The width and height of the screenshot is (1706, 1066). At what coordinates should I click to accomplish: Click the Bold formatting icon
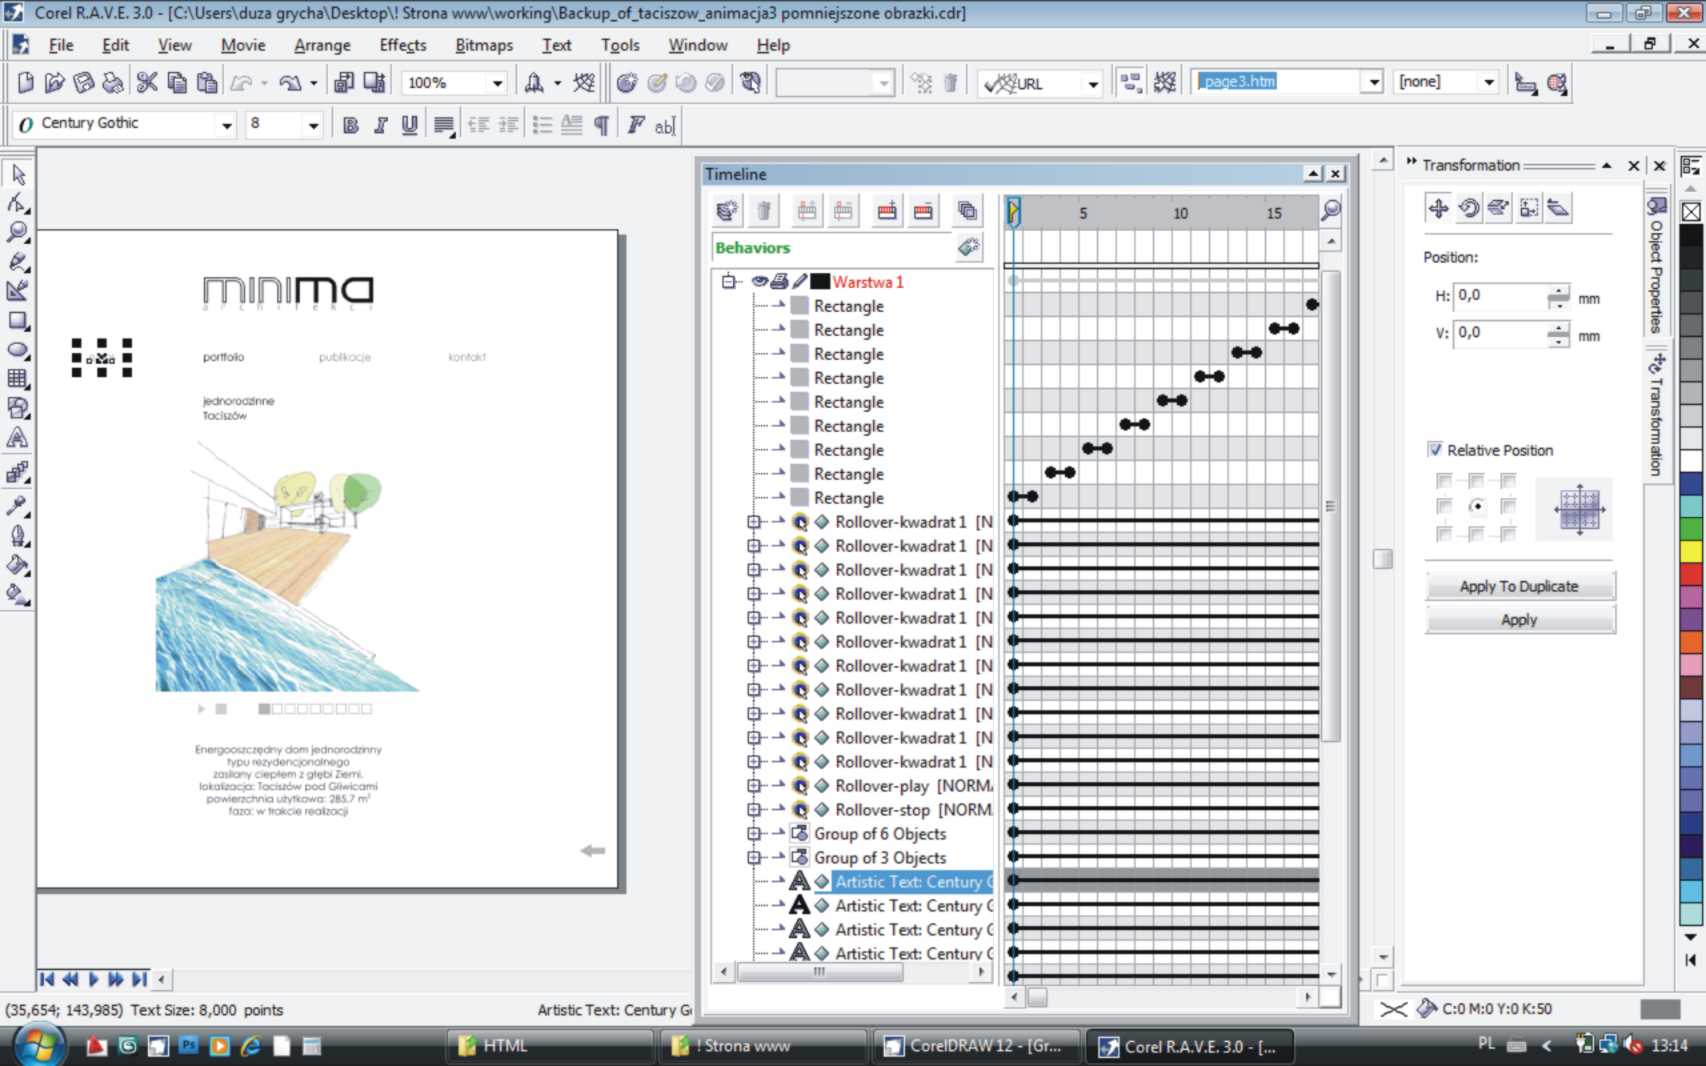pyautogui.click(x=350, y=125)
